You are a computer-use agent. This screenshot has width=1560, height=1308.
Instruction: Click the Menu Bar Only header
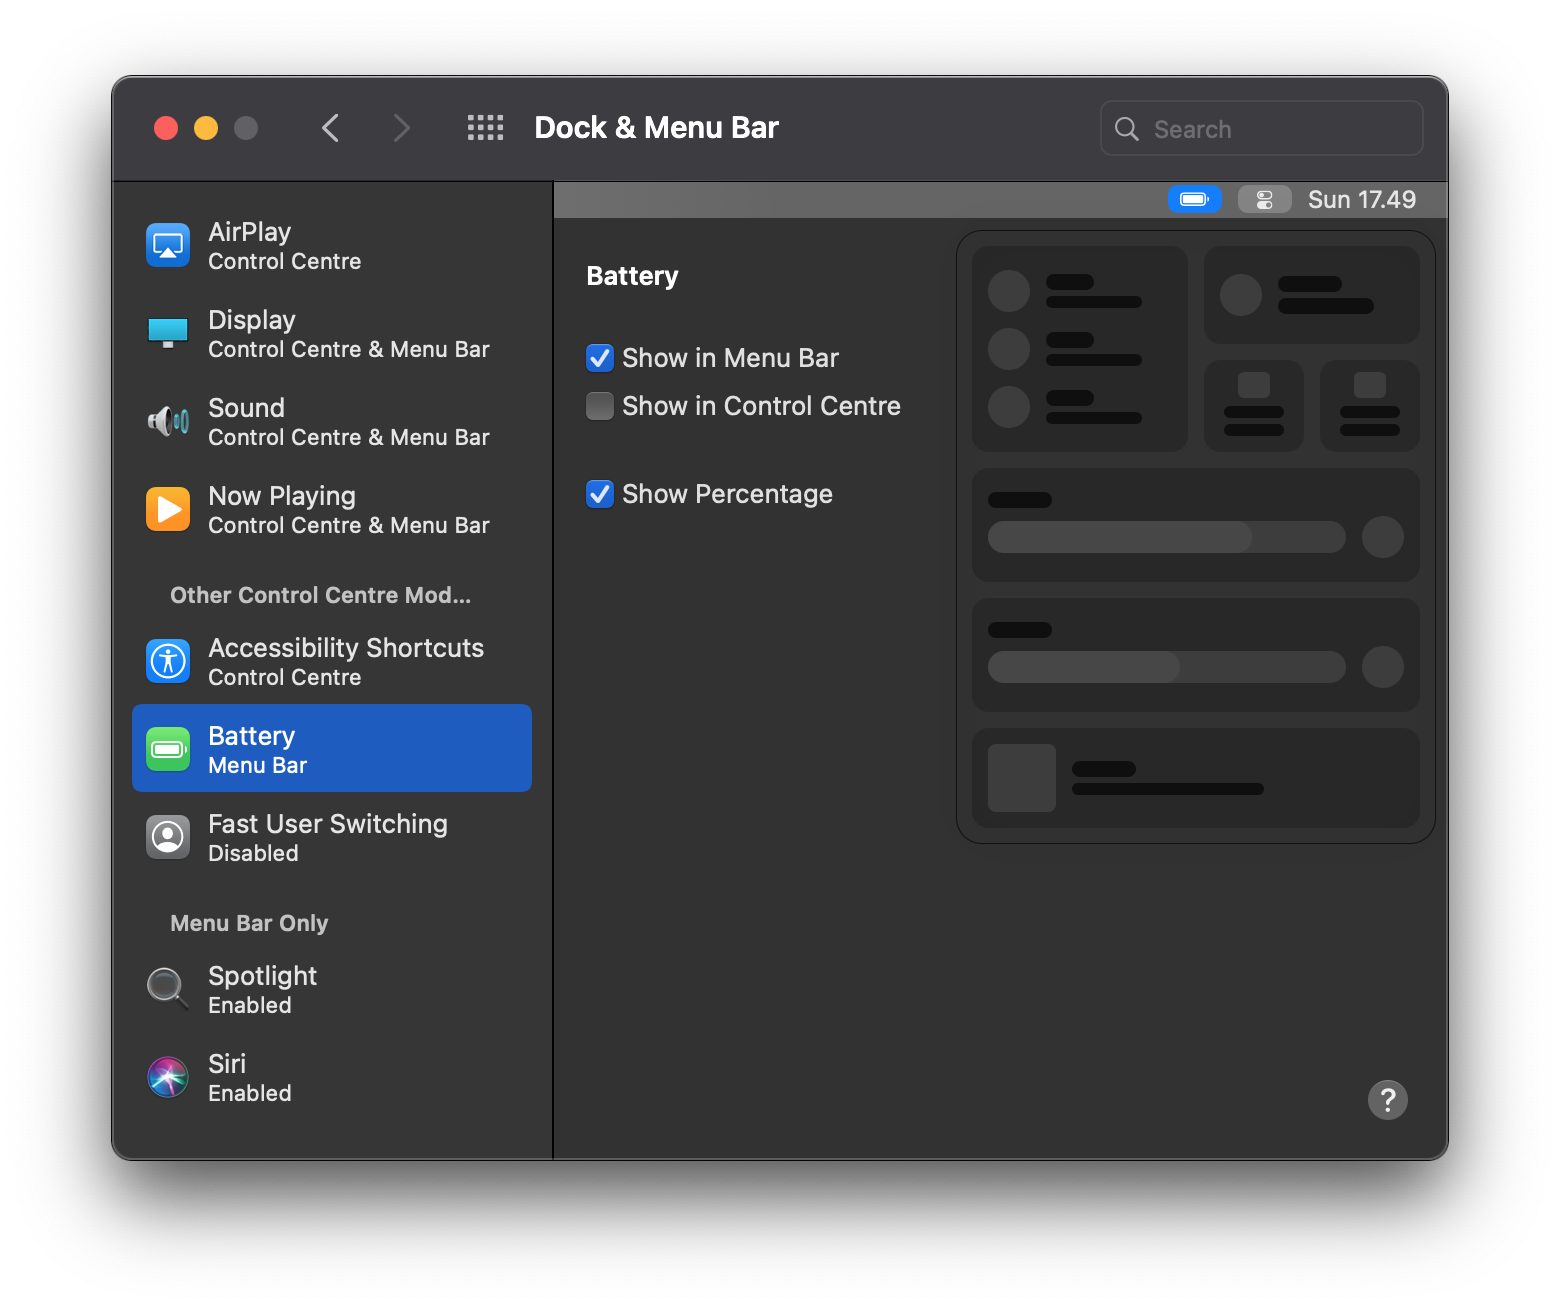(249, 923)
